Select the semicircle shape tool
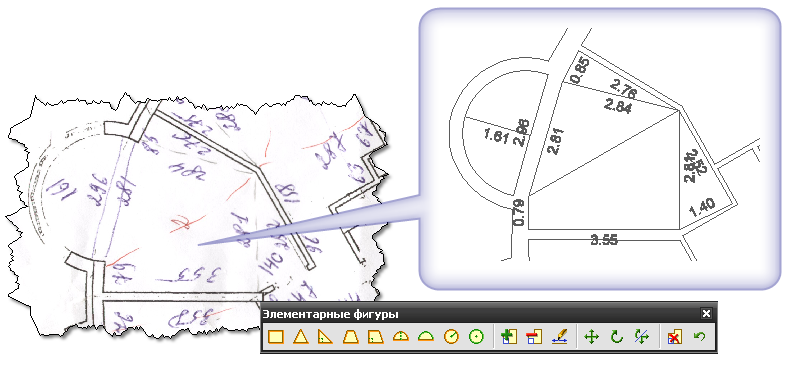The width and height of the screenshot is (795, 369). (425, 337)
